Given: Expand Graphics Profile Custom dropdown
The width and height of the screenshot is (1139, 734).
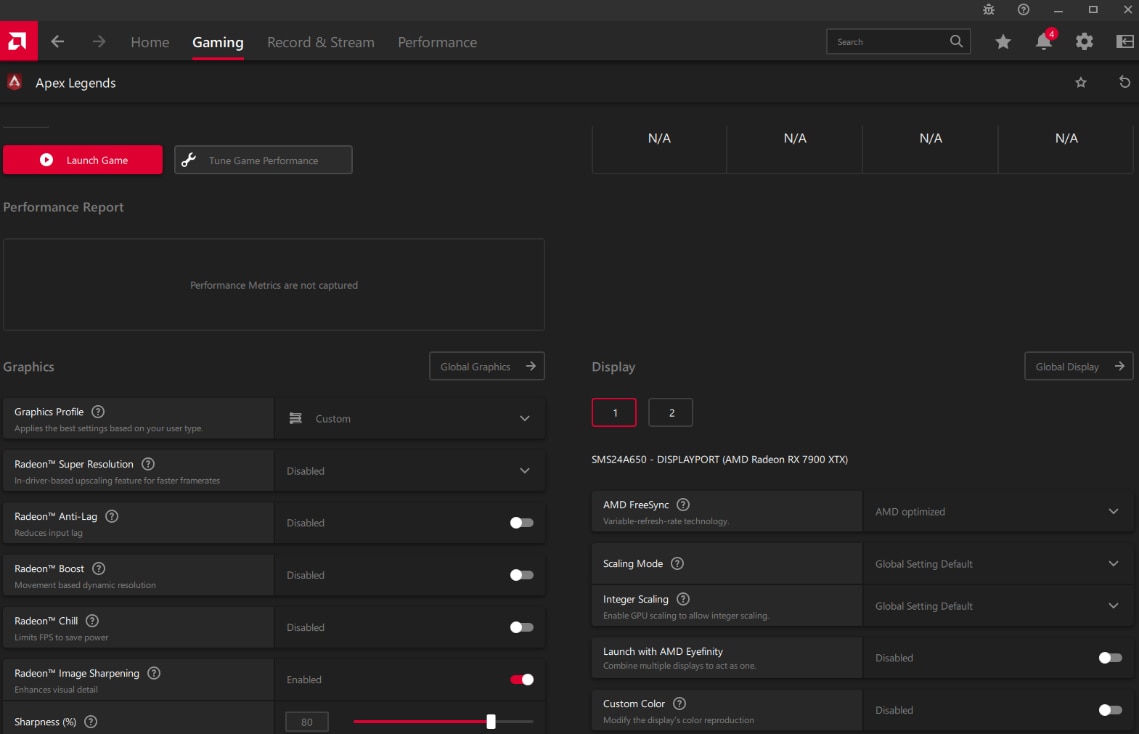Looking at the screenshot, I should point(409,419).
